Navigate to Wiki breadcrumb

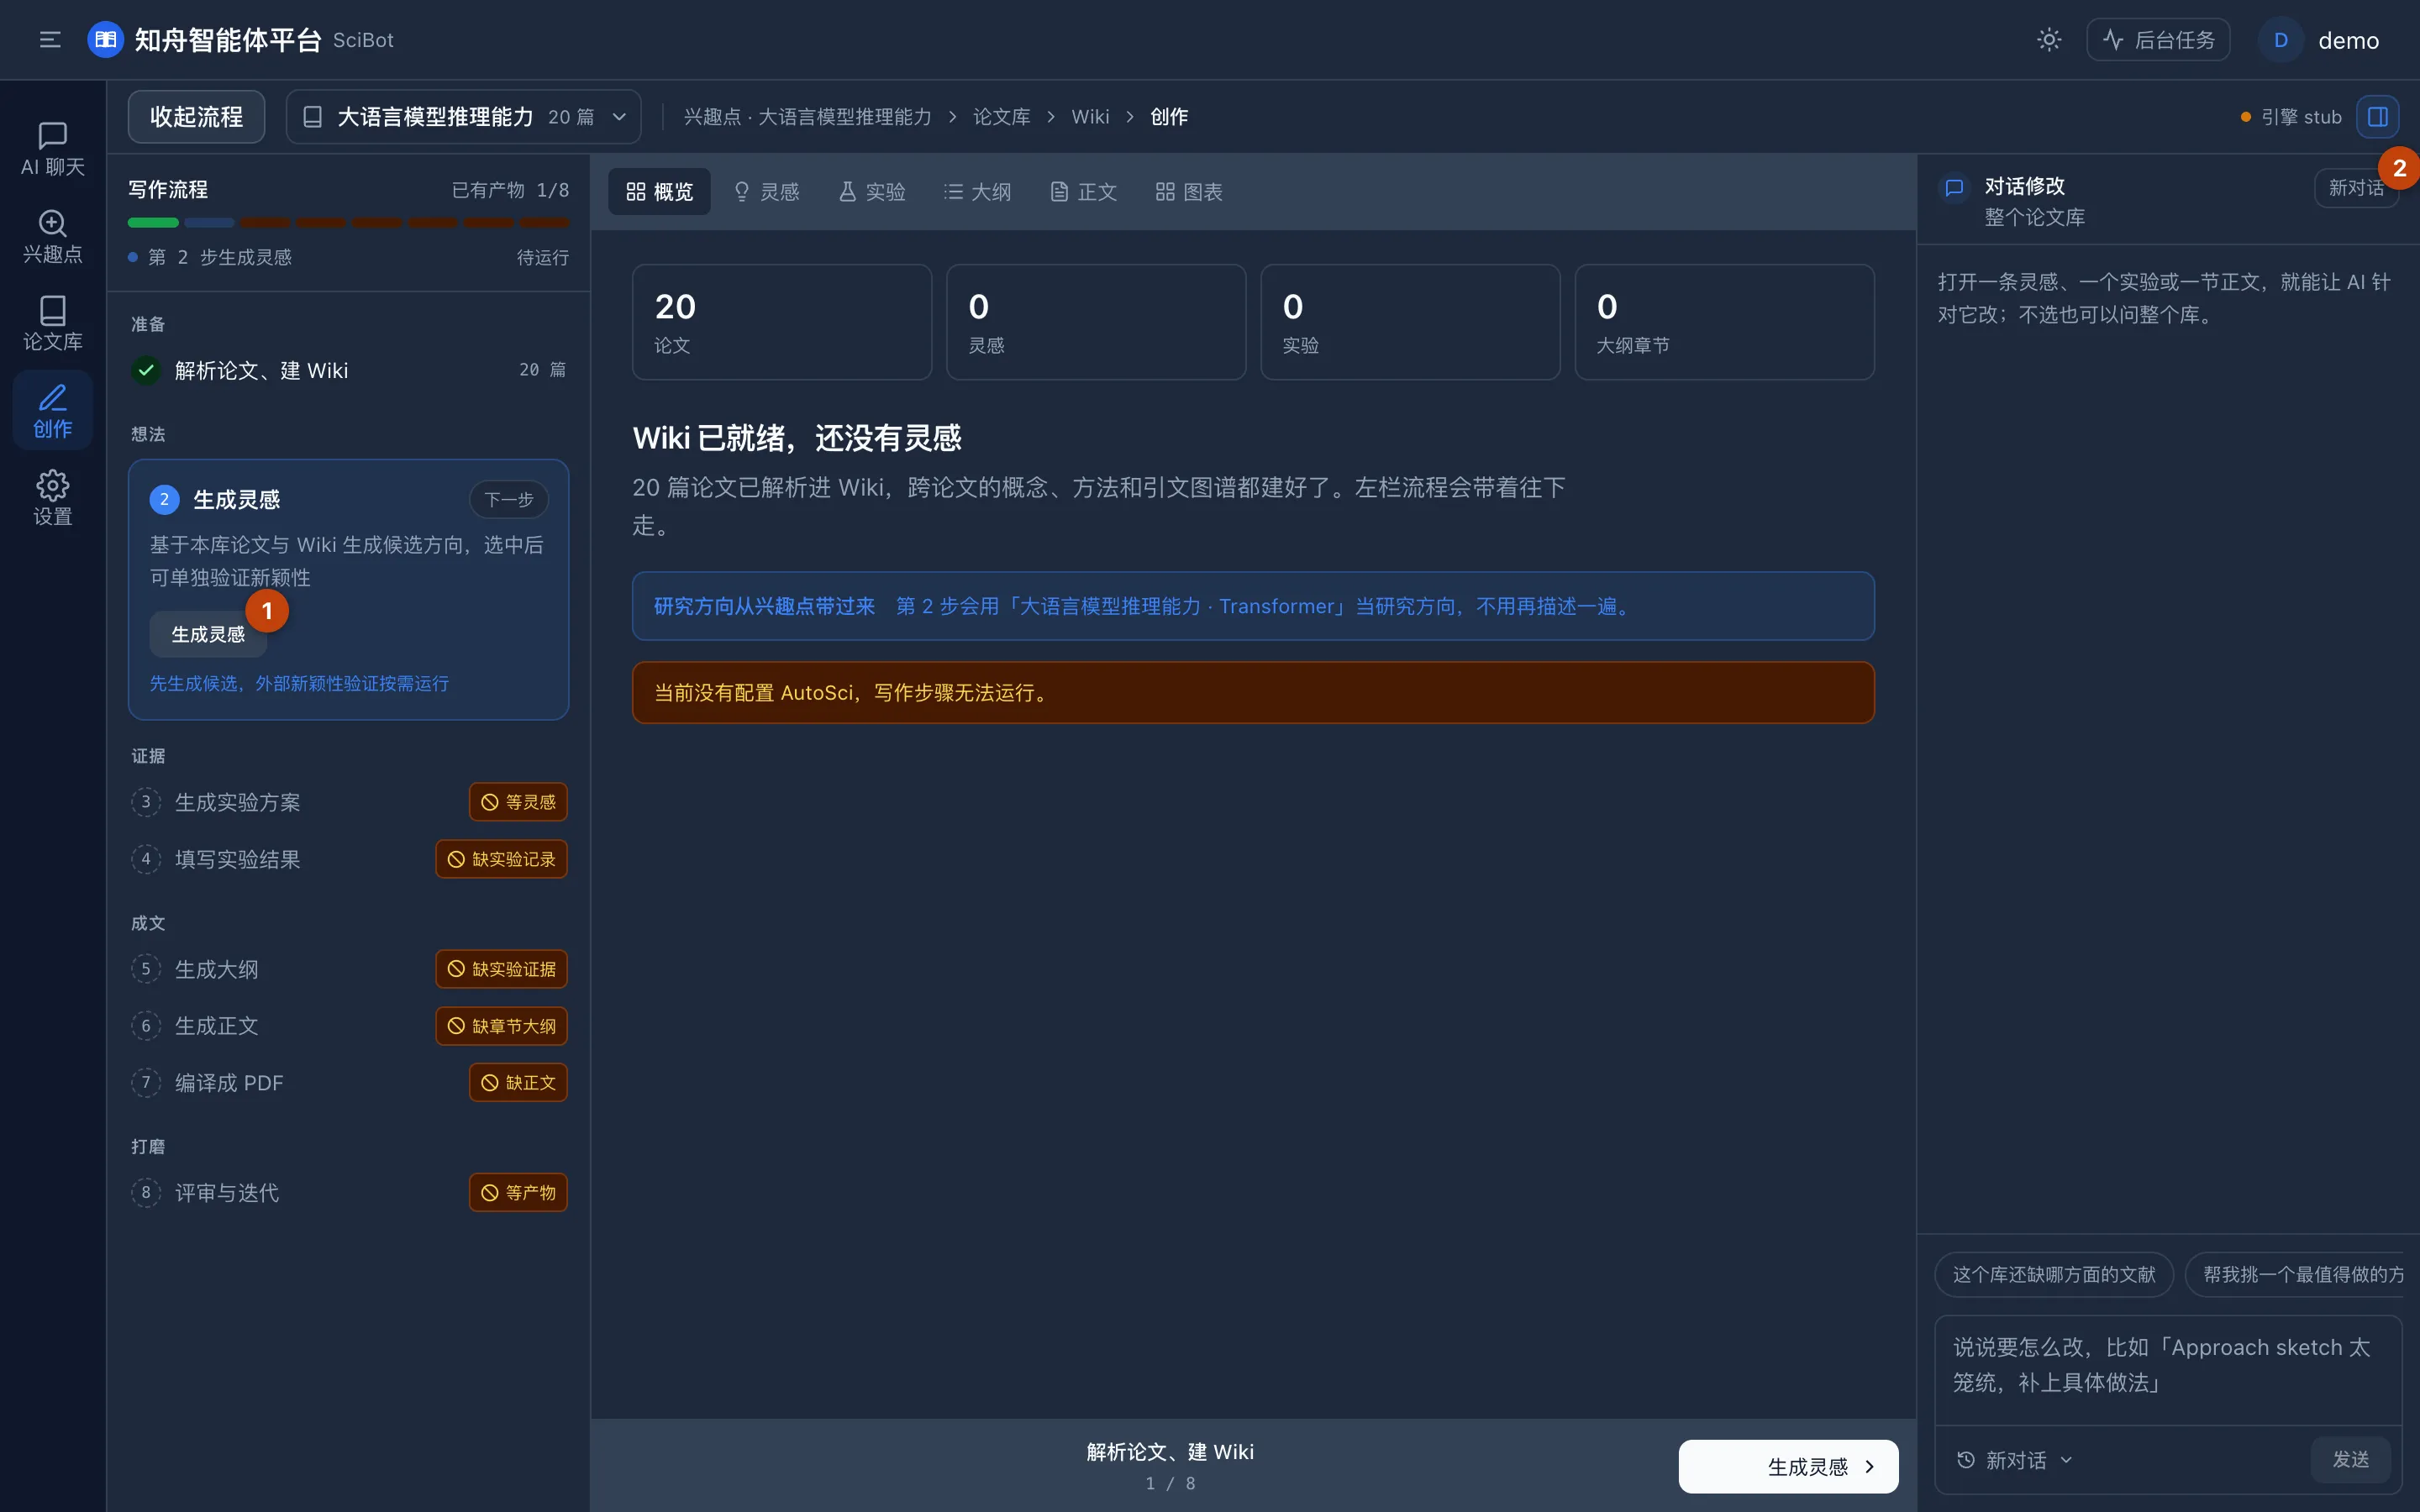coord(1090,117)
